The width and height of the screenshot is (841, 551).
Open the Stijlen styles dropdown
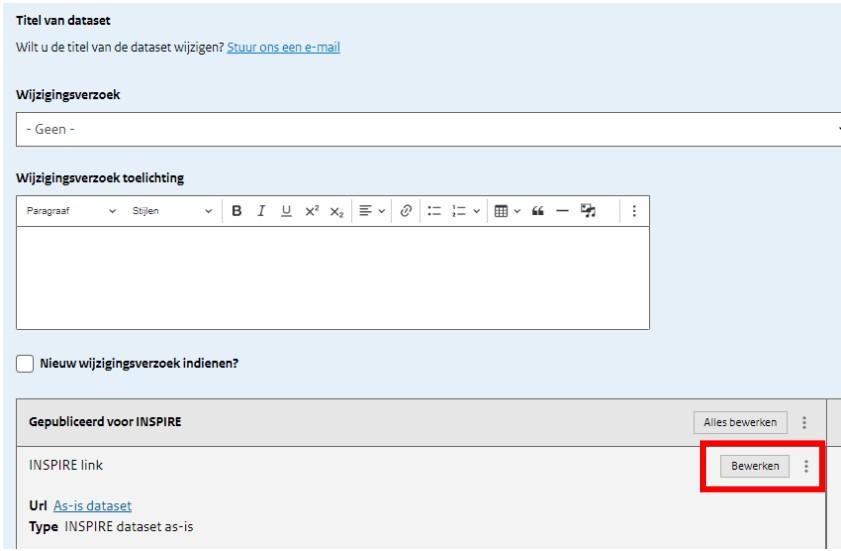[x=172, y=211]
